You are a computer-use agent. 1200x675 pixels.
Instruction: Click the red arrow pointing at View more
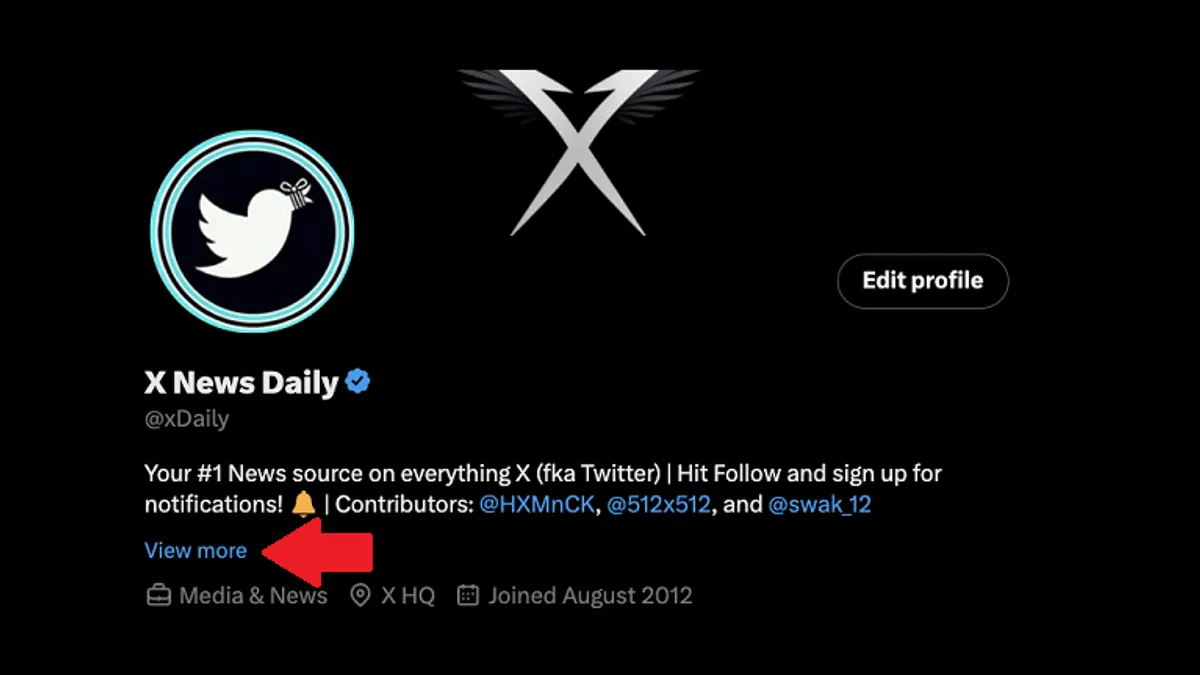click(x=316, y=552)
